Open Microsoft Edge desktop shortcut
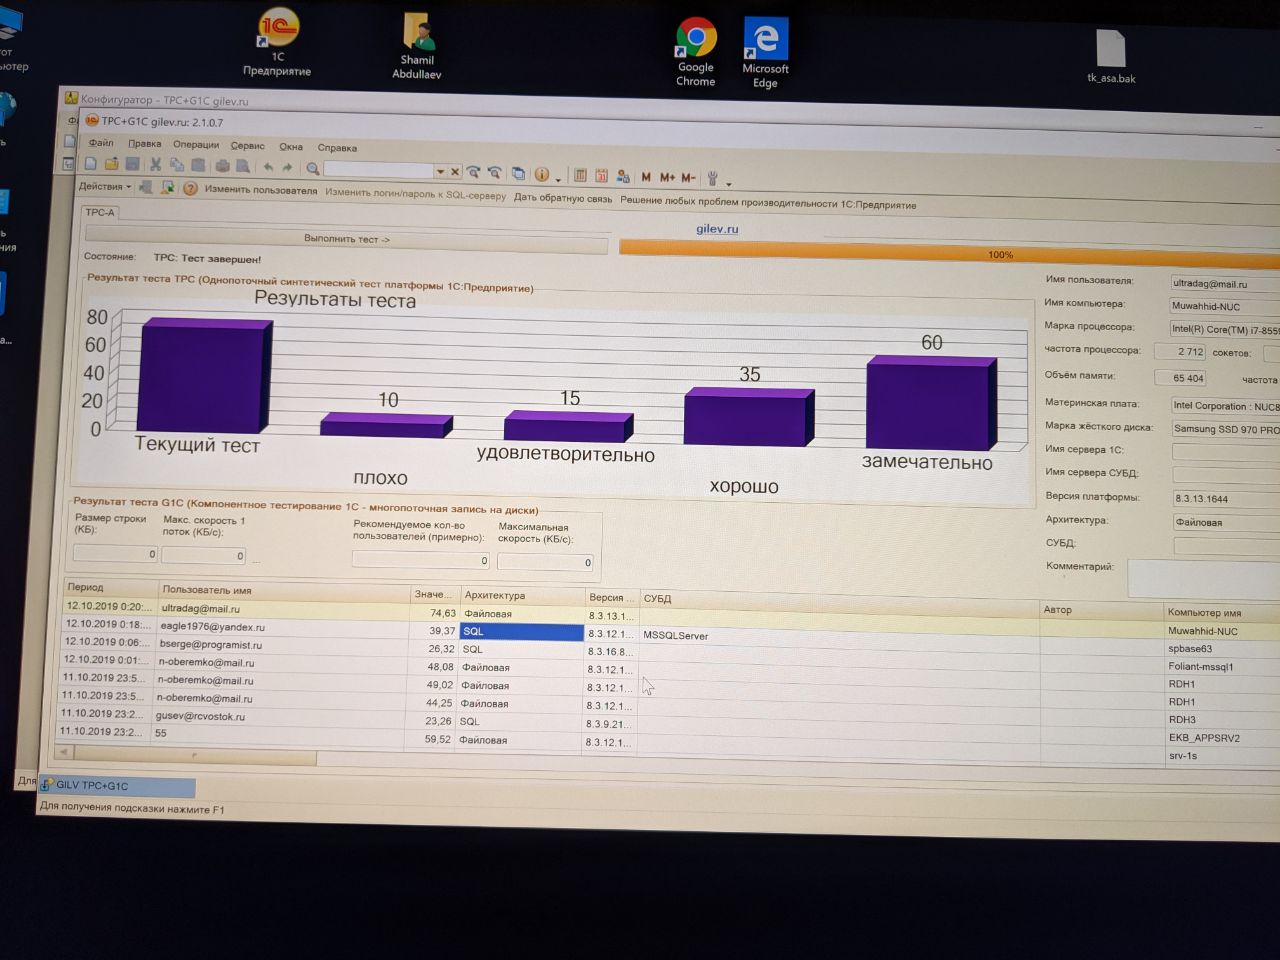Viewport: 1280px width, 960px height. coord(766,53)
